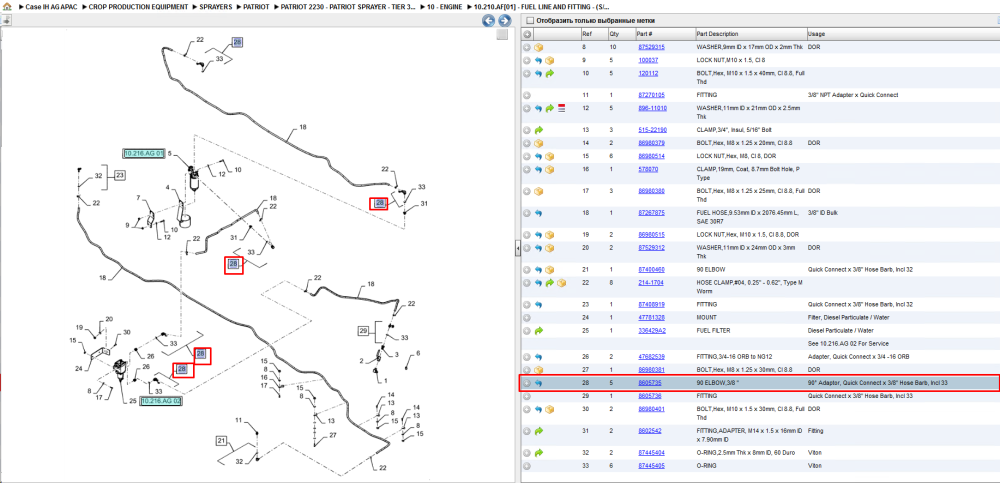Sort by the Part # column header
Viewport: 1000px width, 483px height.
644,34
